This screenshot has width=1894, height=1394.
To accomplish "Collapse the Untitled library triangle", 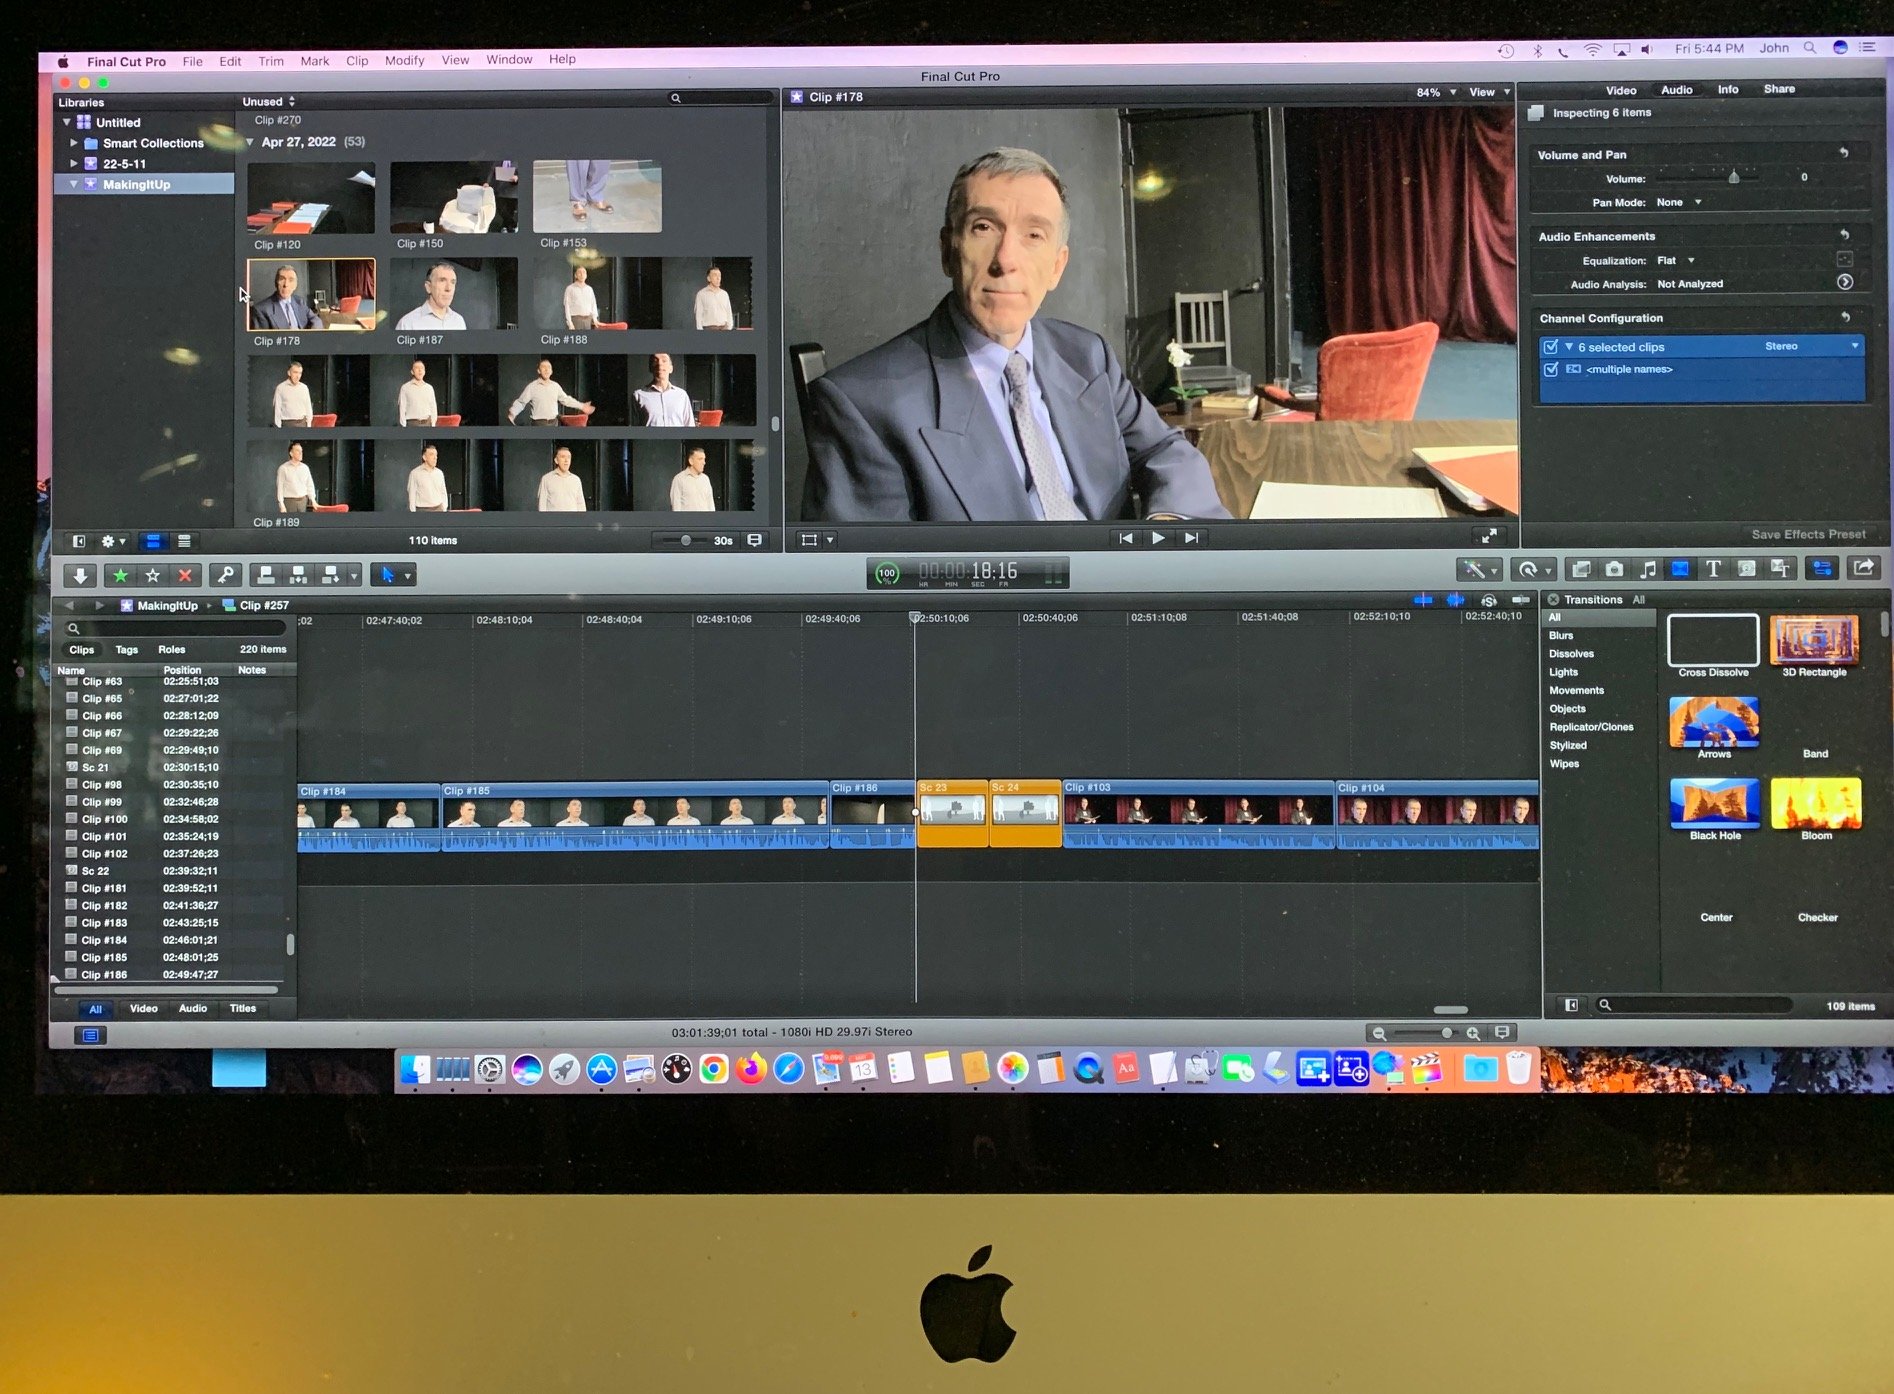I will [67, 122].
